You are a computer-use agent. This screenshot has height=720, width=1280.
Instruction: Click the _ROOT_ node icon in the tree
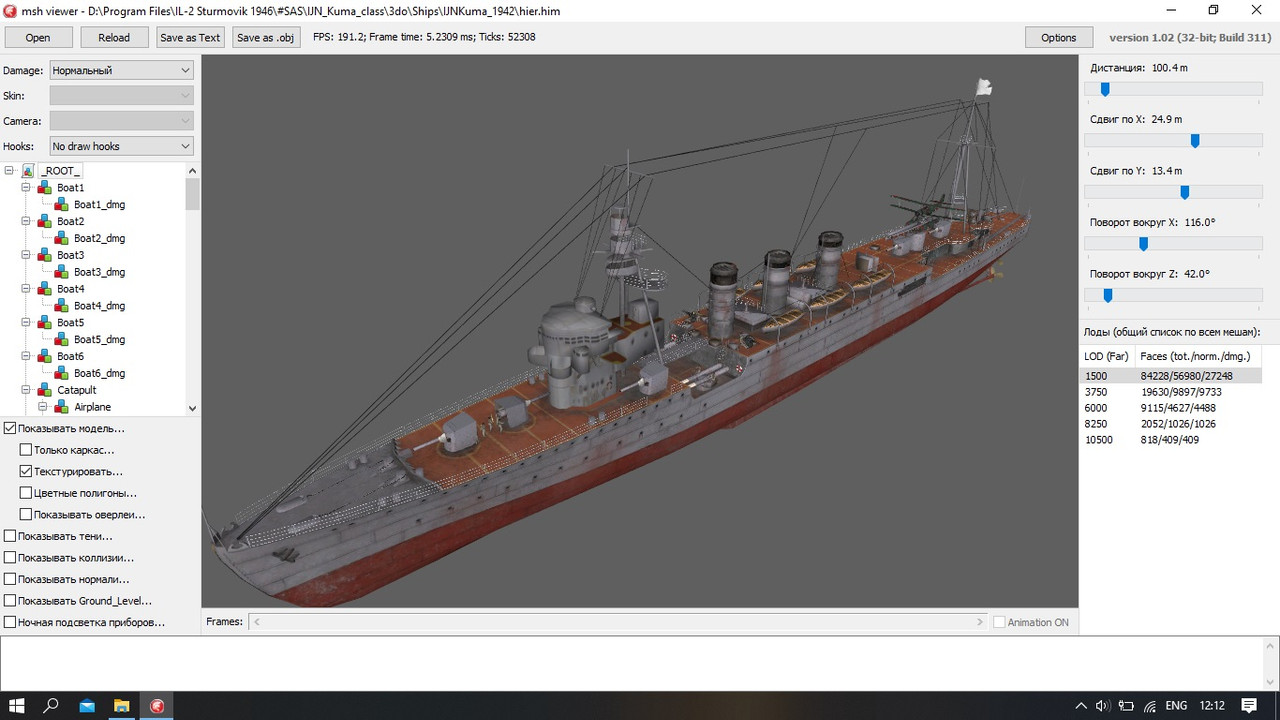click(28, 171)
